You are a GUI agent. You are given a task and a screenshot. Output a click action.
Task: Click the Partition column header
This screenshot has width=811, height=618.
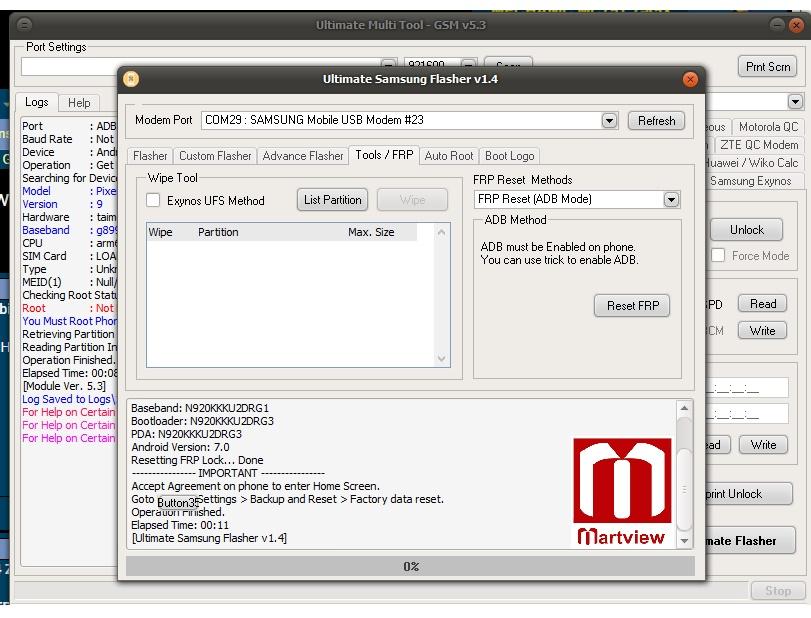(x=218, y=232)
